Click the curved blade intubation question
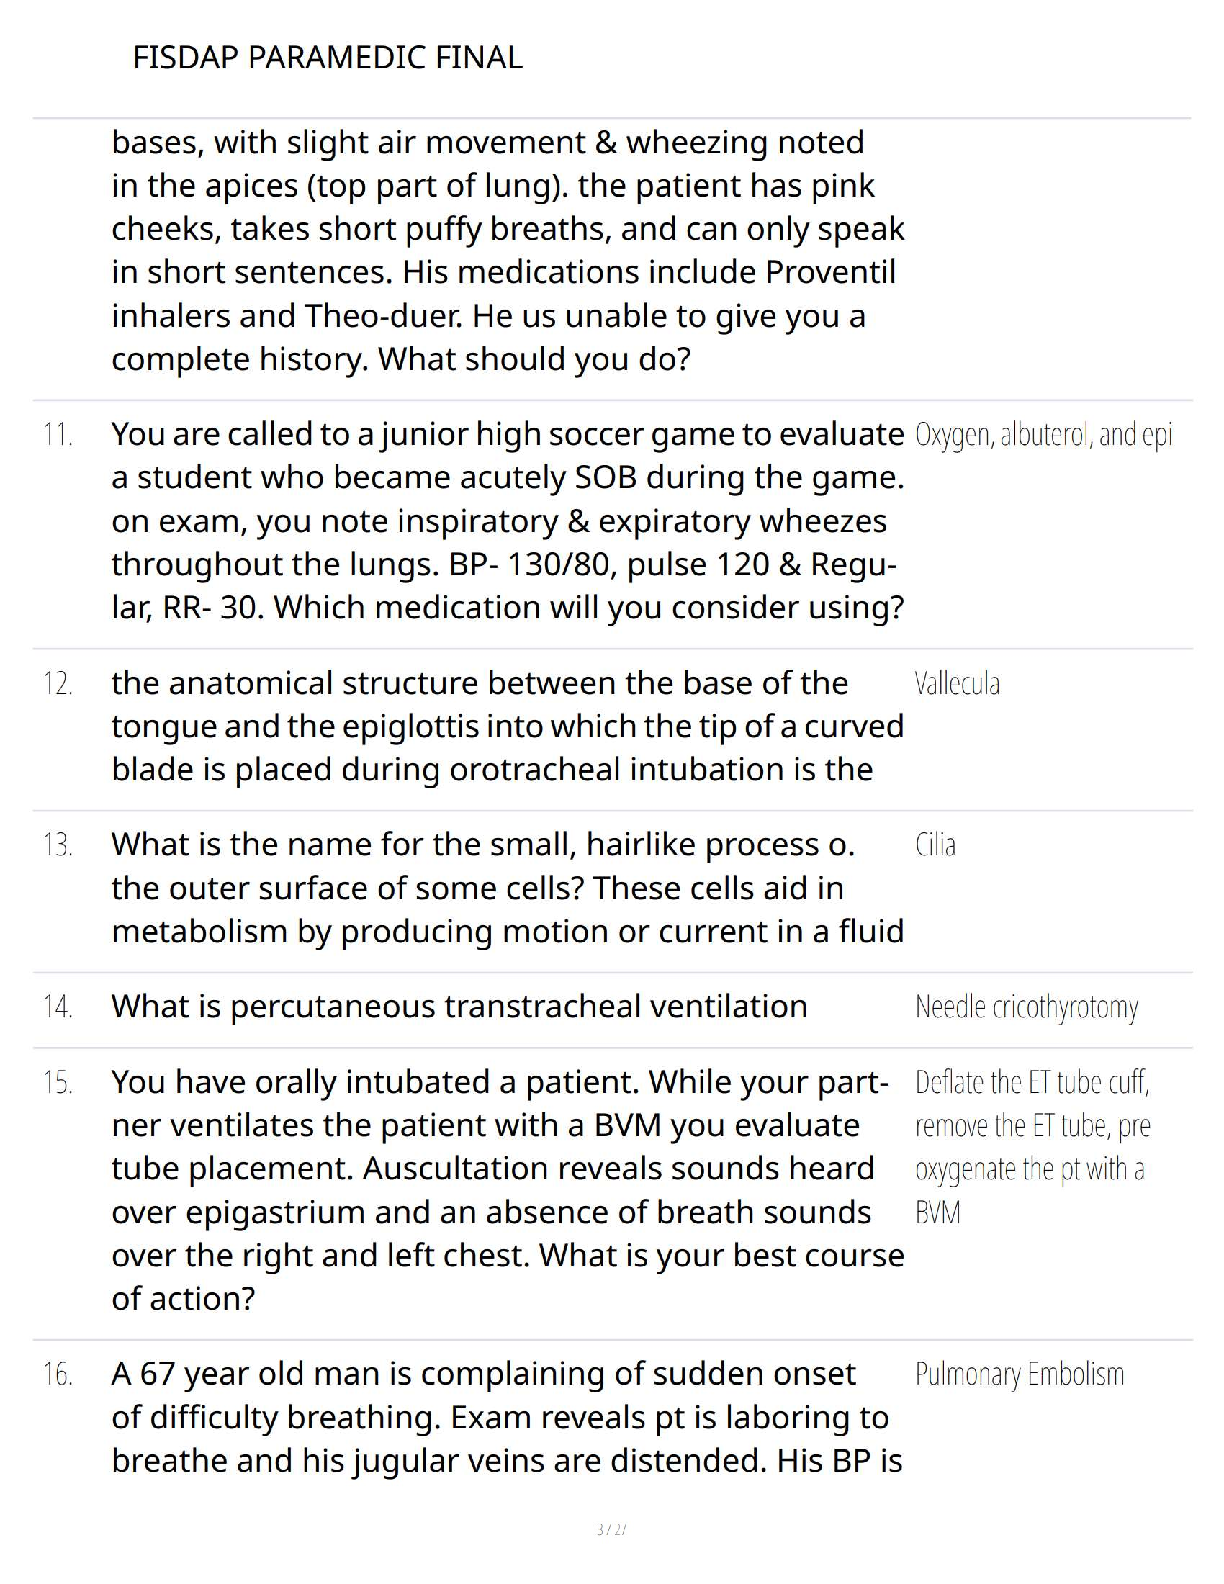Image resolution: width=1224 pixels, height=1584 pixels. tap(507, 726)
